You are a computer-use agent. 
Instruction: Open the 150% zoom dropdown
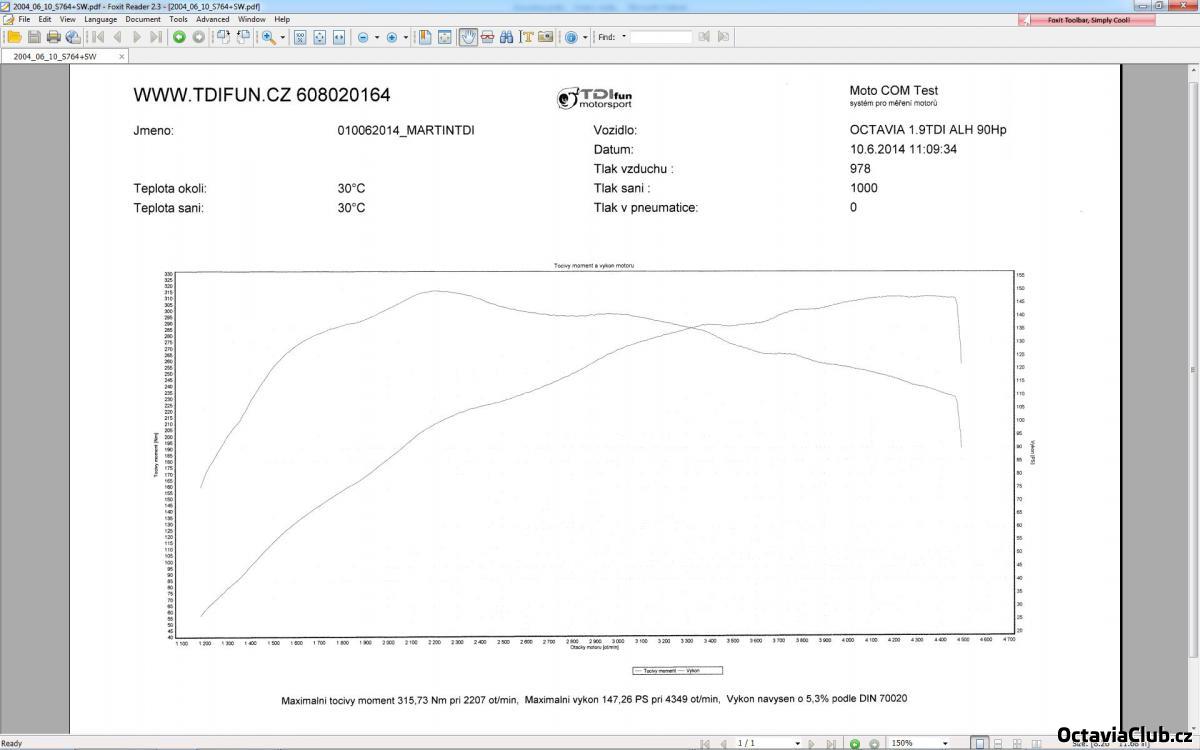tap(945, 743)
